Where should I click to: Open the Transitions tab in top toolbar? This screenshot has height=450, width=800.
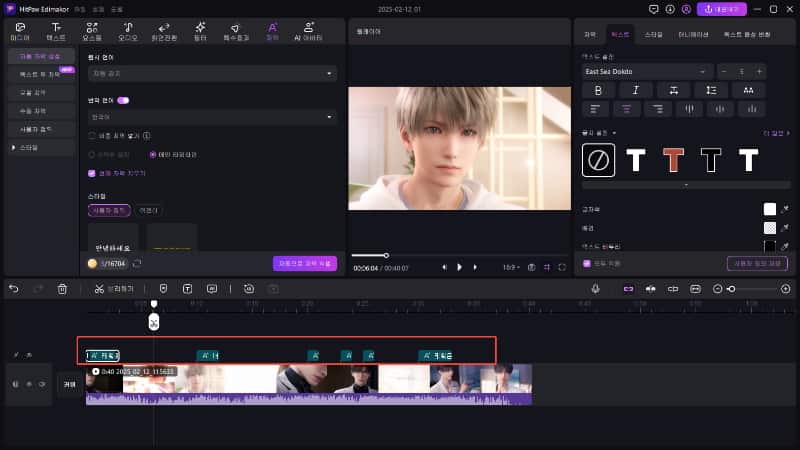tap(164, 30)
